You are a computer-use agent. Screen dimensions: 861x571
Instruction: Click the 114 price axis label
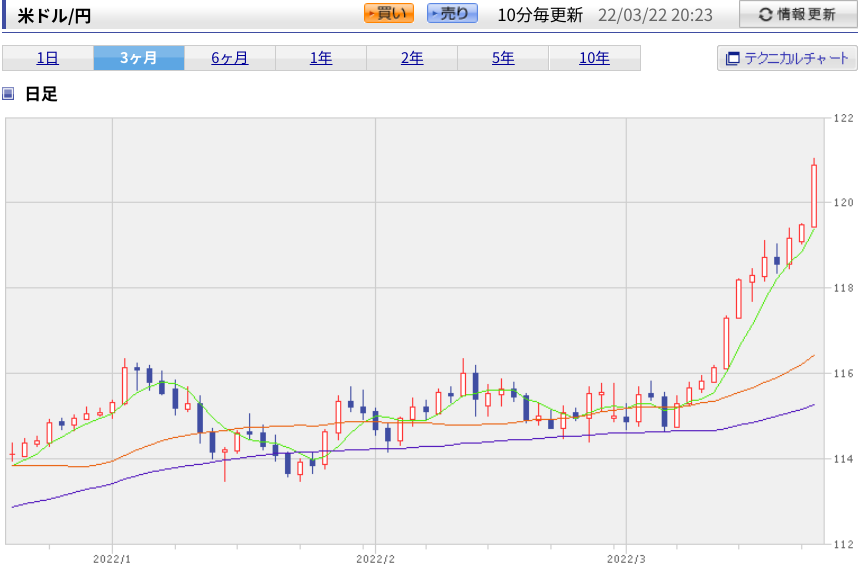[843, 459]
